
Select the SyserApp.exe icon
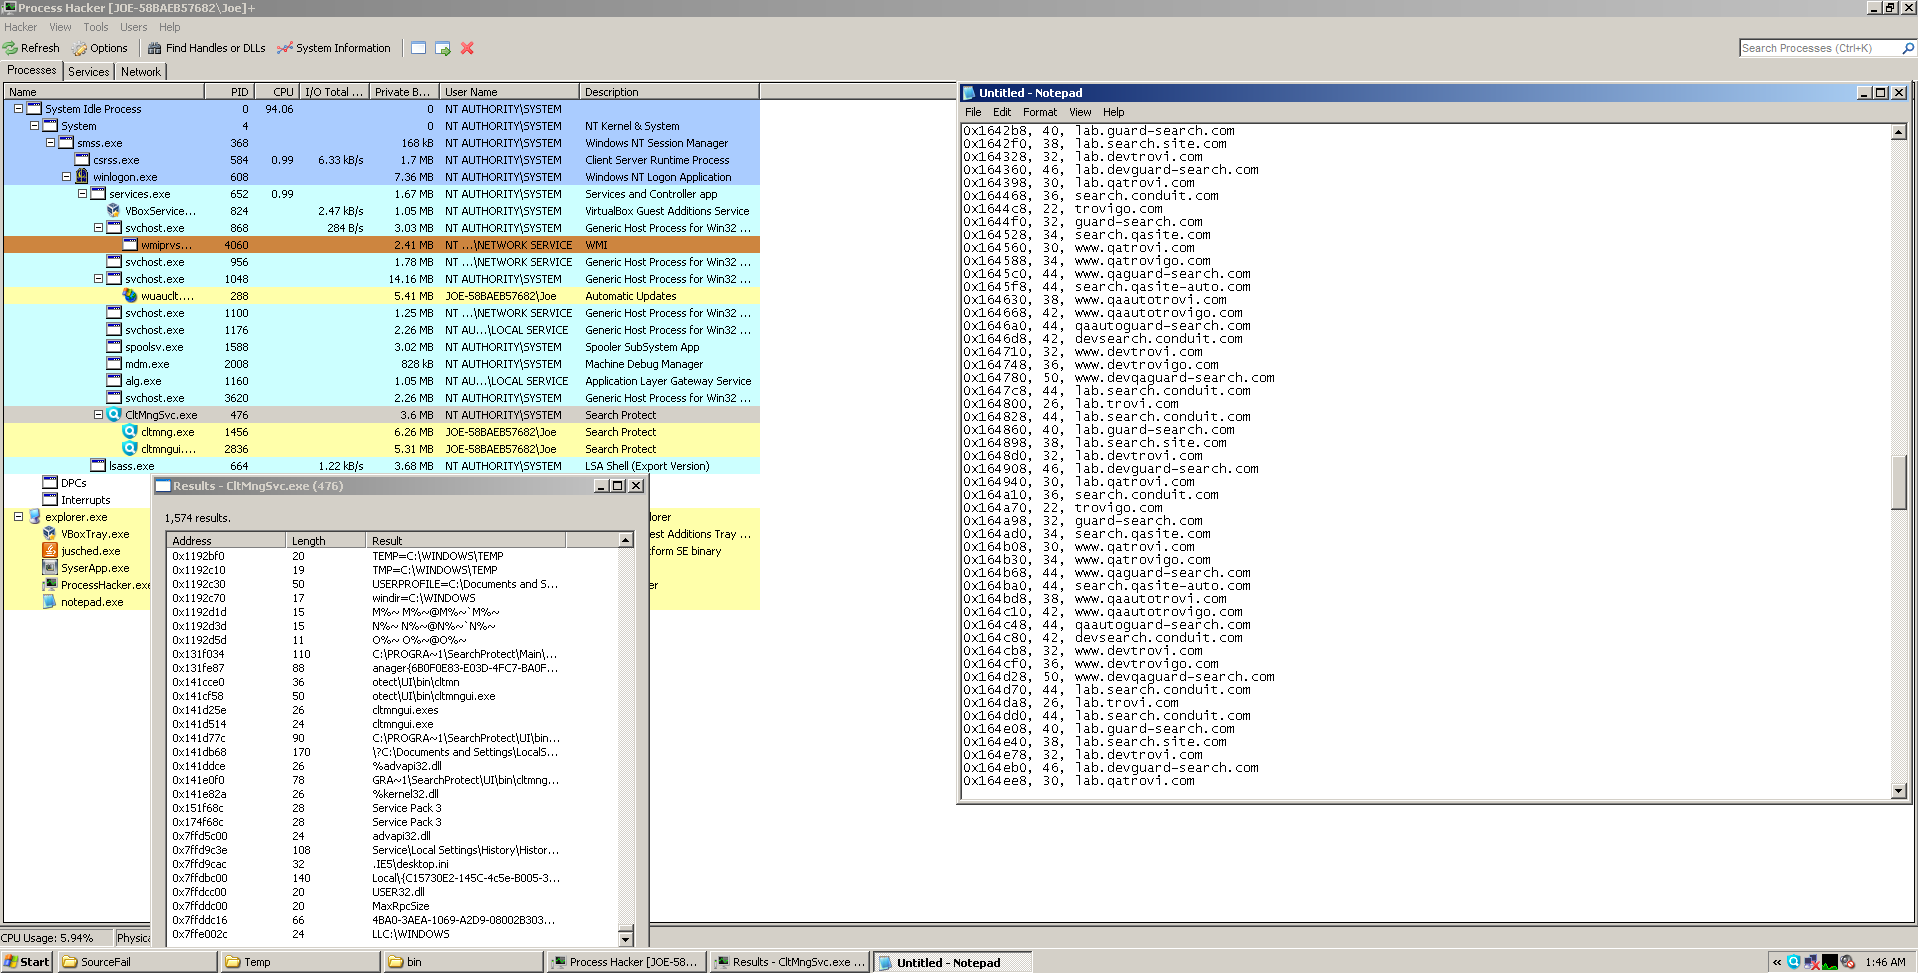pos(50,568)
